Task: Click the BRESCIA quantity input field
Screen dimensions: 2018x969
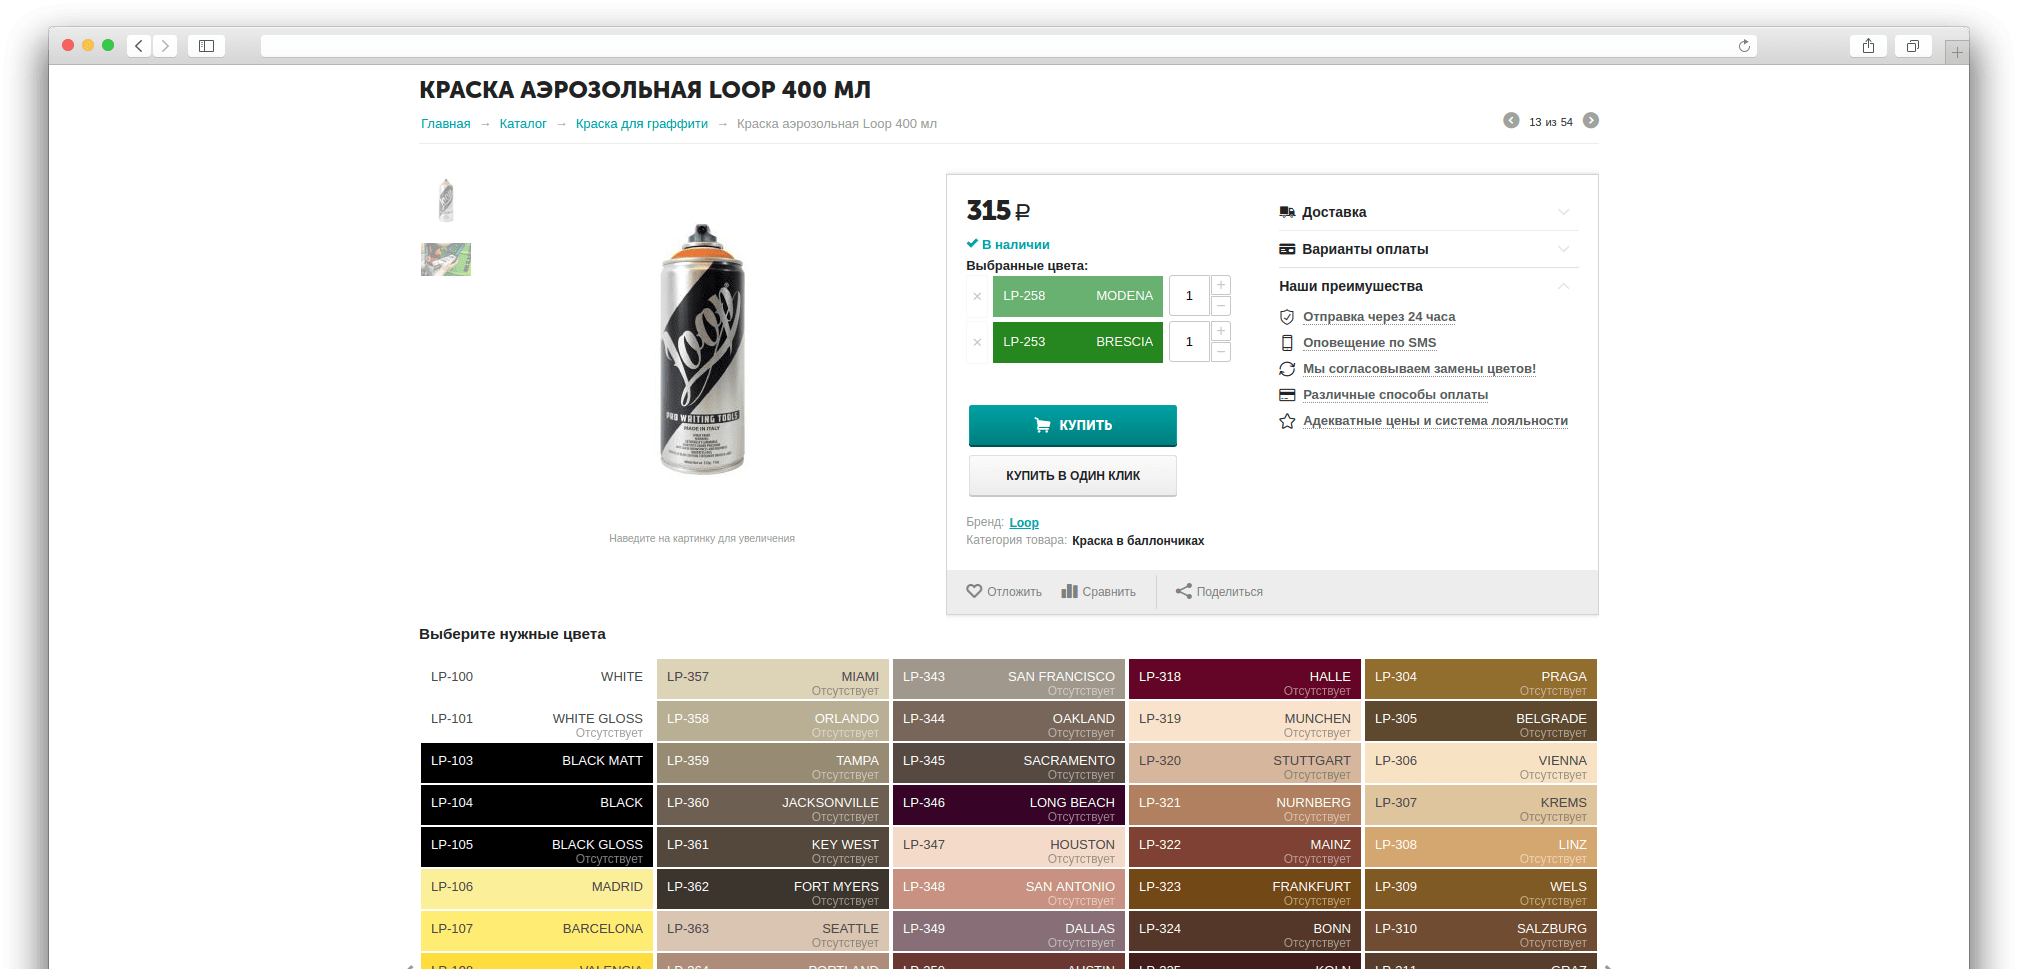Action: coord(1189,342)
